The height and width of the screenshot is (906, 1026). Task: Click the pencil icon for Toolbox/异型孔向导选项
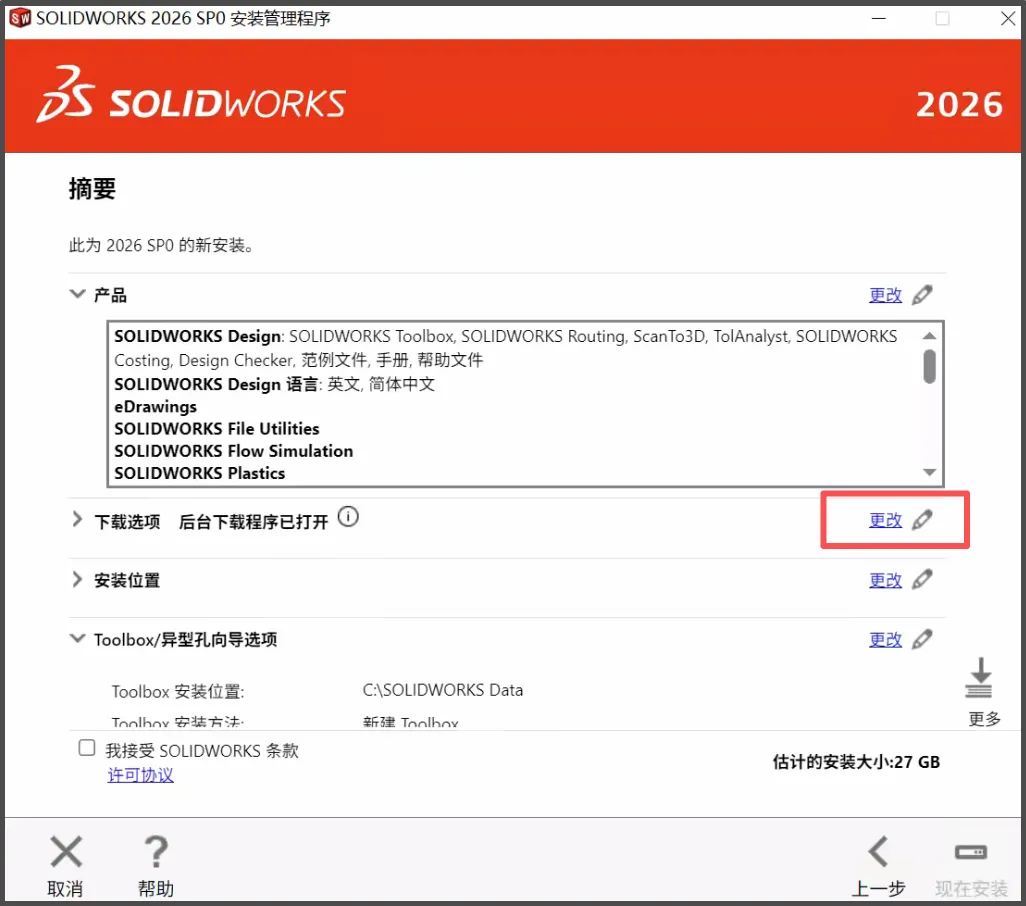click(922, 639)
